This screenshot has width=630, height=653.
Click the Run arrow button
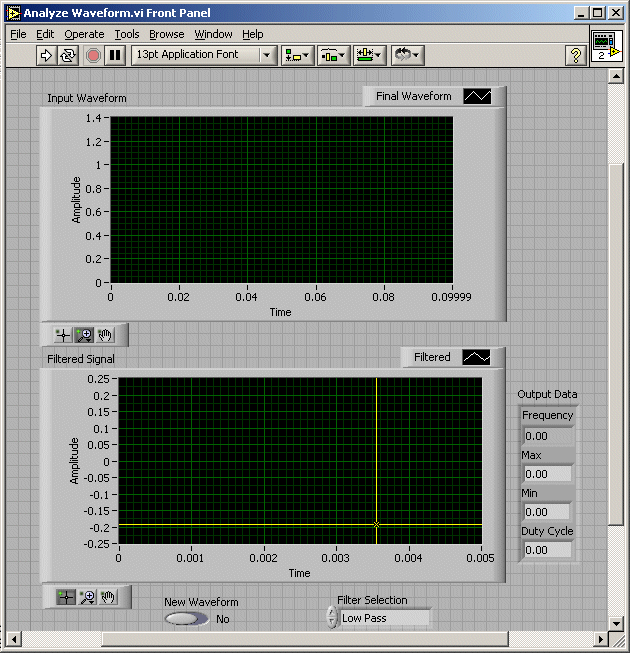tap(46, 55)
